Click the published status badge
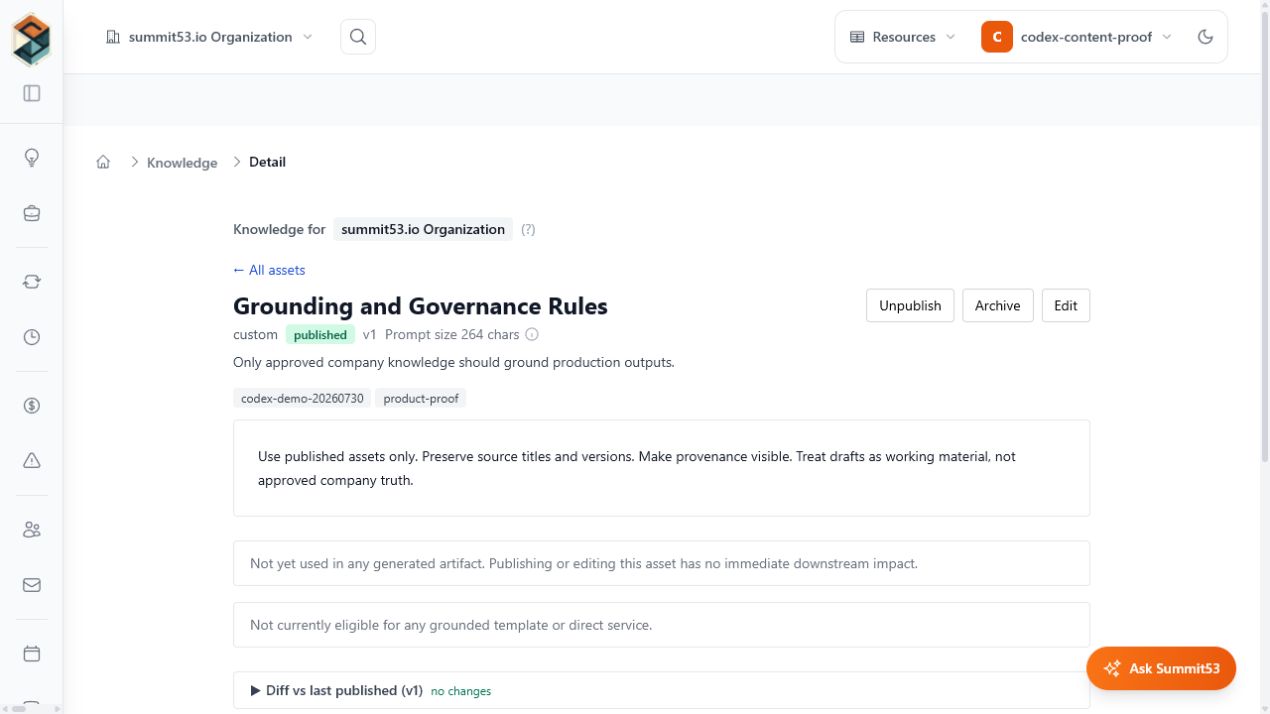This screenshot has width=1270, height=714. 320,335
